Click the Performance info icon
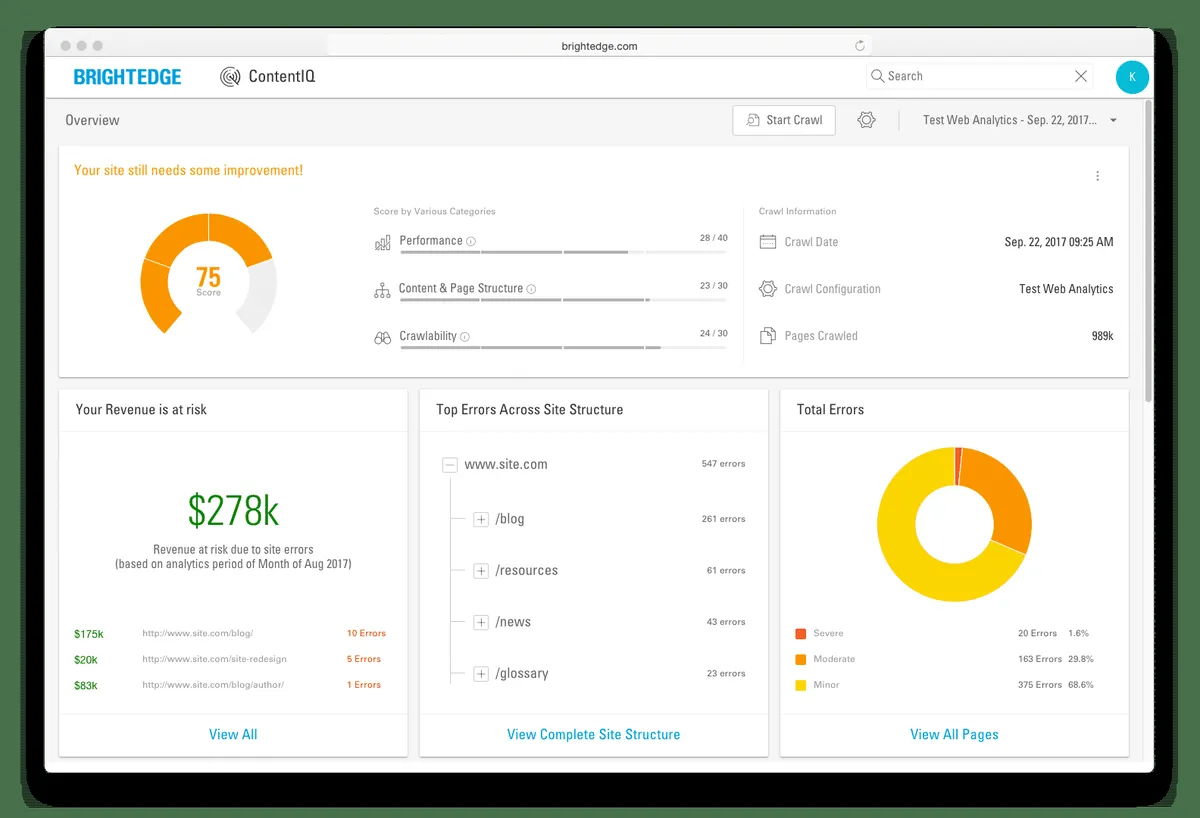The height and width of the screenshot is (818, 1200). [x=471, y=241]
